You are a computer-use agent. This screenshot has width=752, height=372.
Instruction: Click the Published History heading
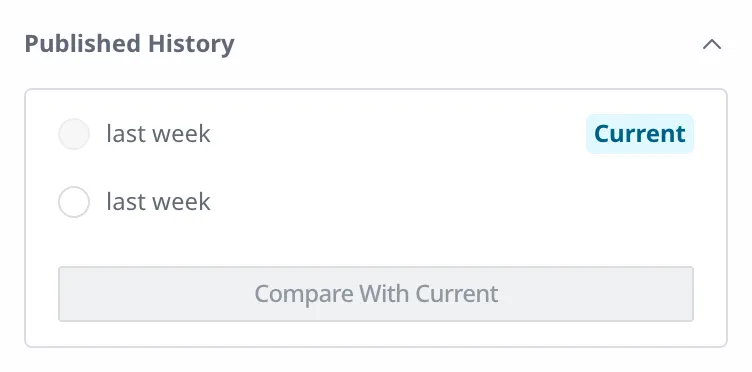[129, 44]
